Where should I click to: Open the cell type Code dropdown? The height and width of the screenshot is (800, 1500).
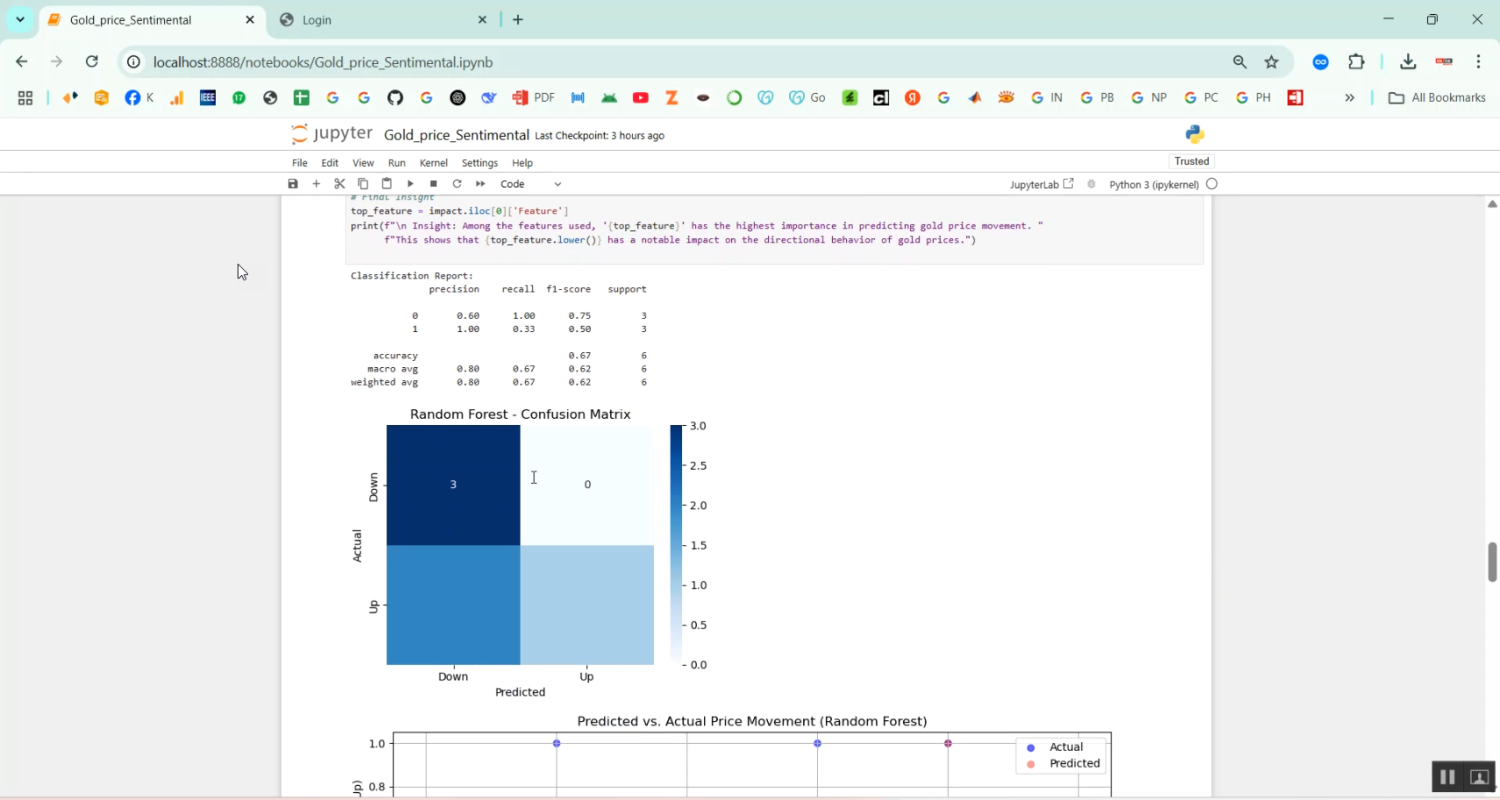pyautogui.click(x=531, y=184)
